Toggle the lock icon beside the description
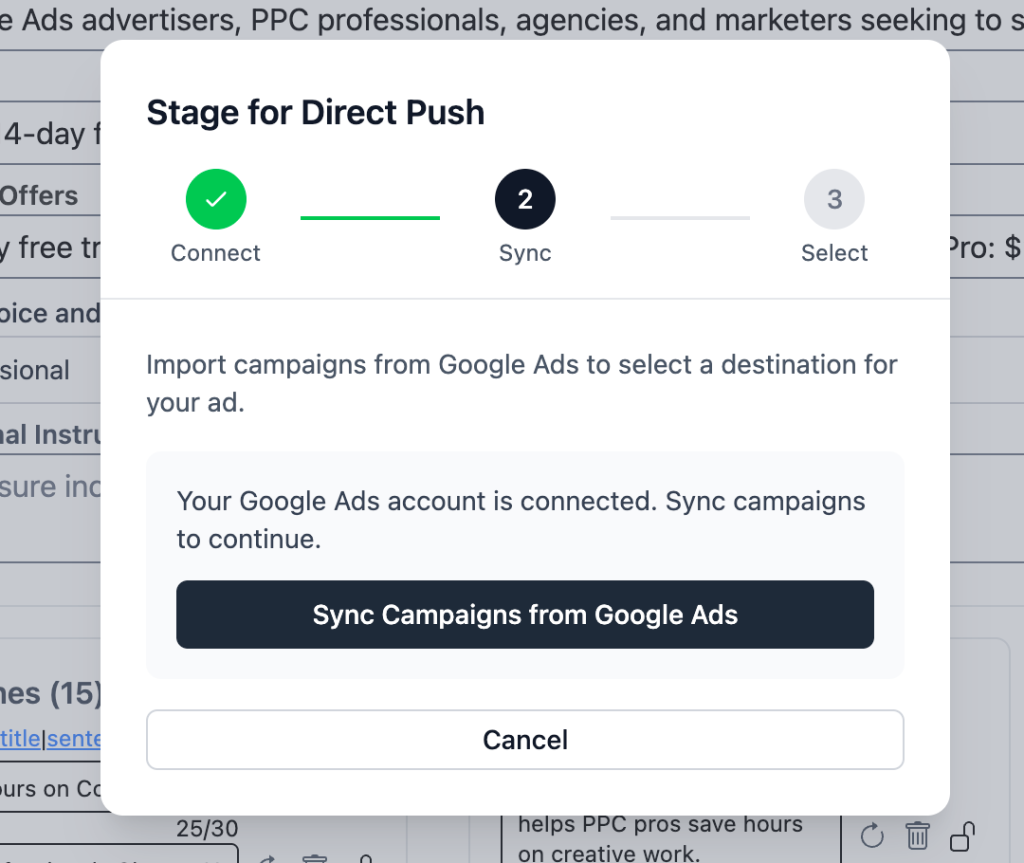Viewport: 1024px width, 863px height. click(962, 835)
